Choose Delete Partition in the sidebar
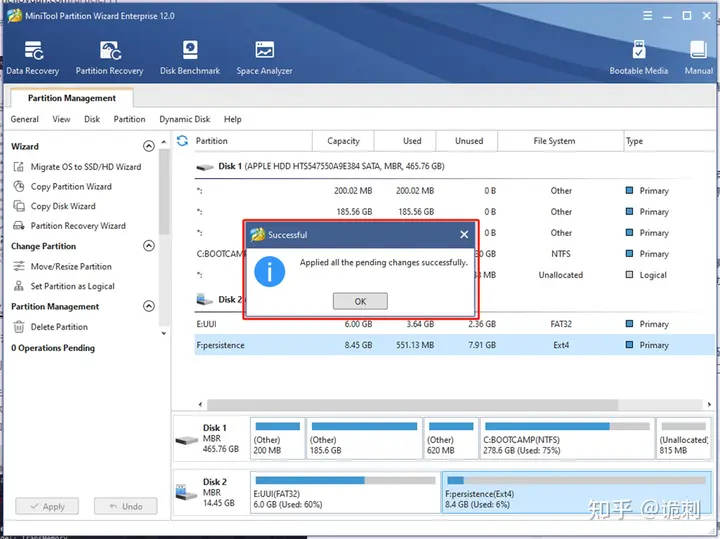This screenshot has height=539, width=720. pyautogui.click(x=51, y=327)
